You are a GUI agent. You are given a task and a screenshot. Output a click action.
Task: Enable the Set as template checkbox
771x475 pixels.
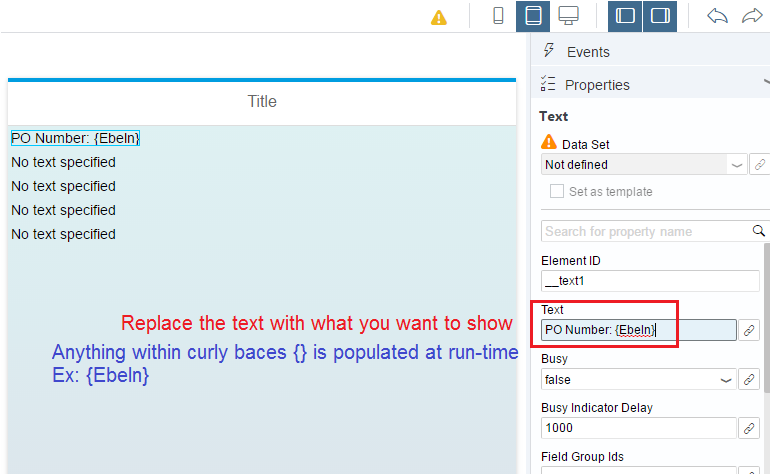click(557, 191)
